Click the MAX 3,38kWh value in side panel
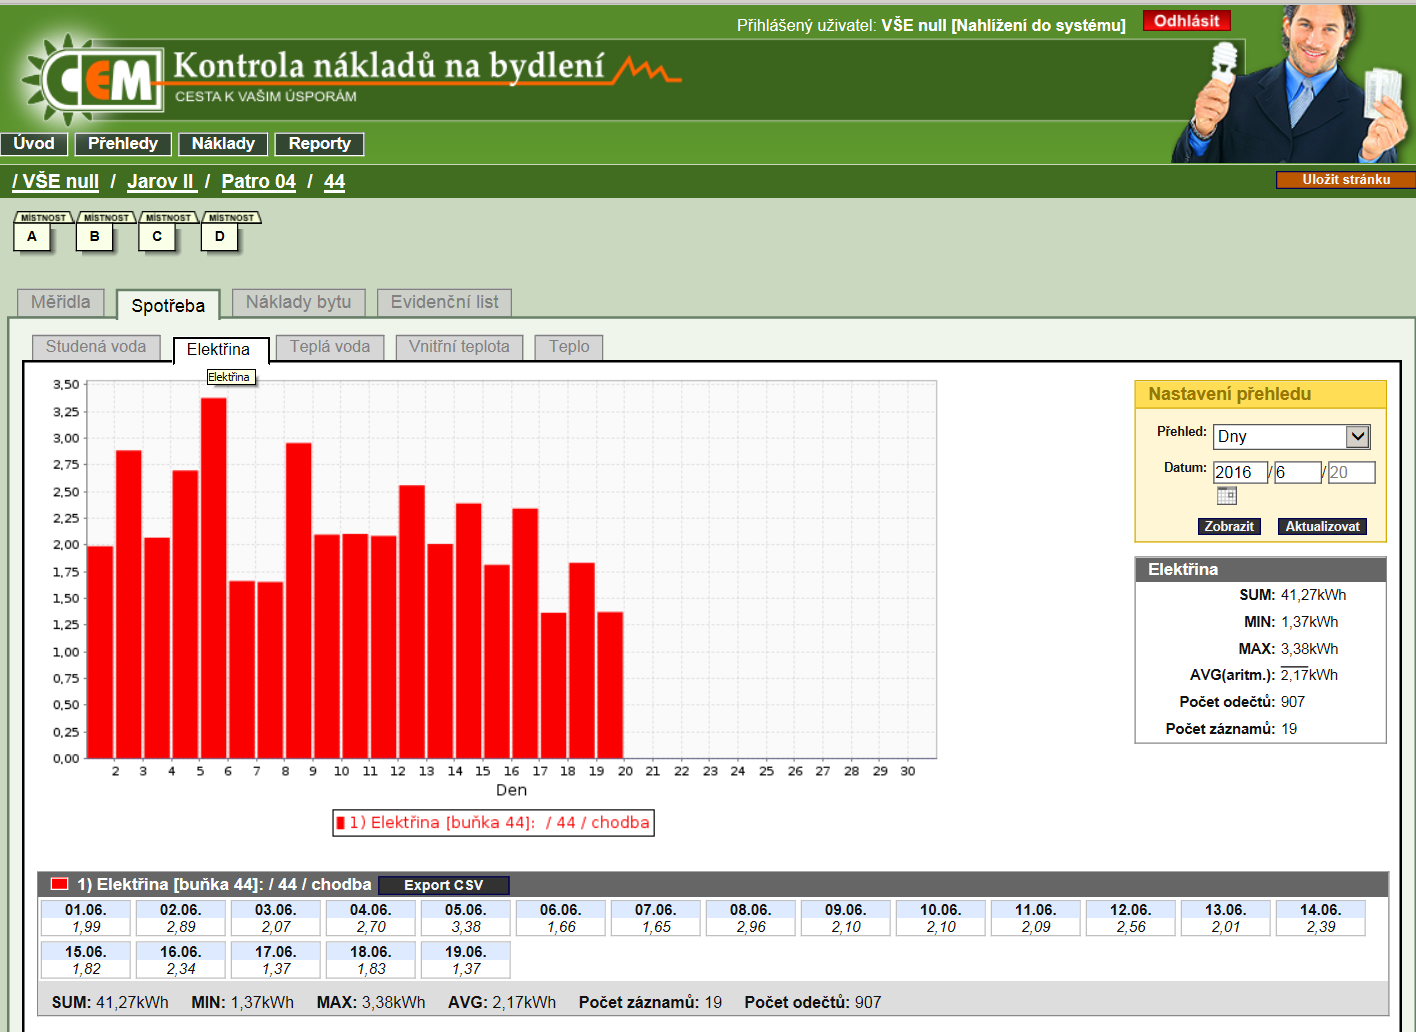Image resolution: width=1416 pixels, height=1032 pixels. point(1309,649)
